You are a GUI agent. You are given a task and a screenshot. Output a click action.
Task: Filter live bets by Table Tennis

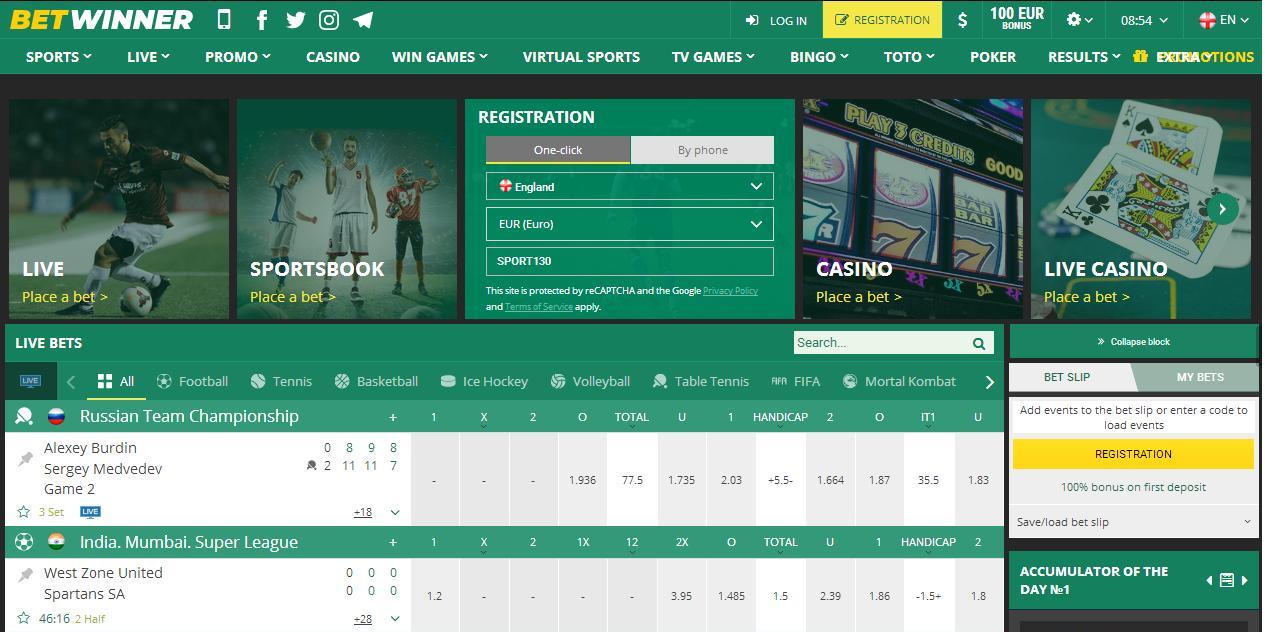point(700,381)
